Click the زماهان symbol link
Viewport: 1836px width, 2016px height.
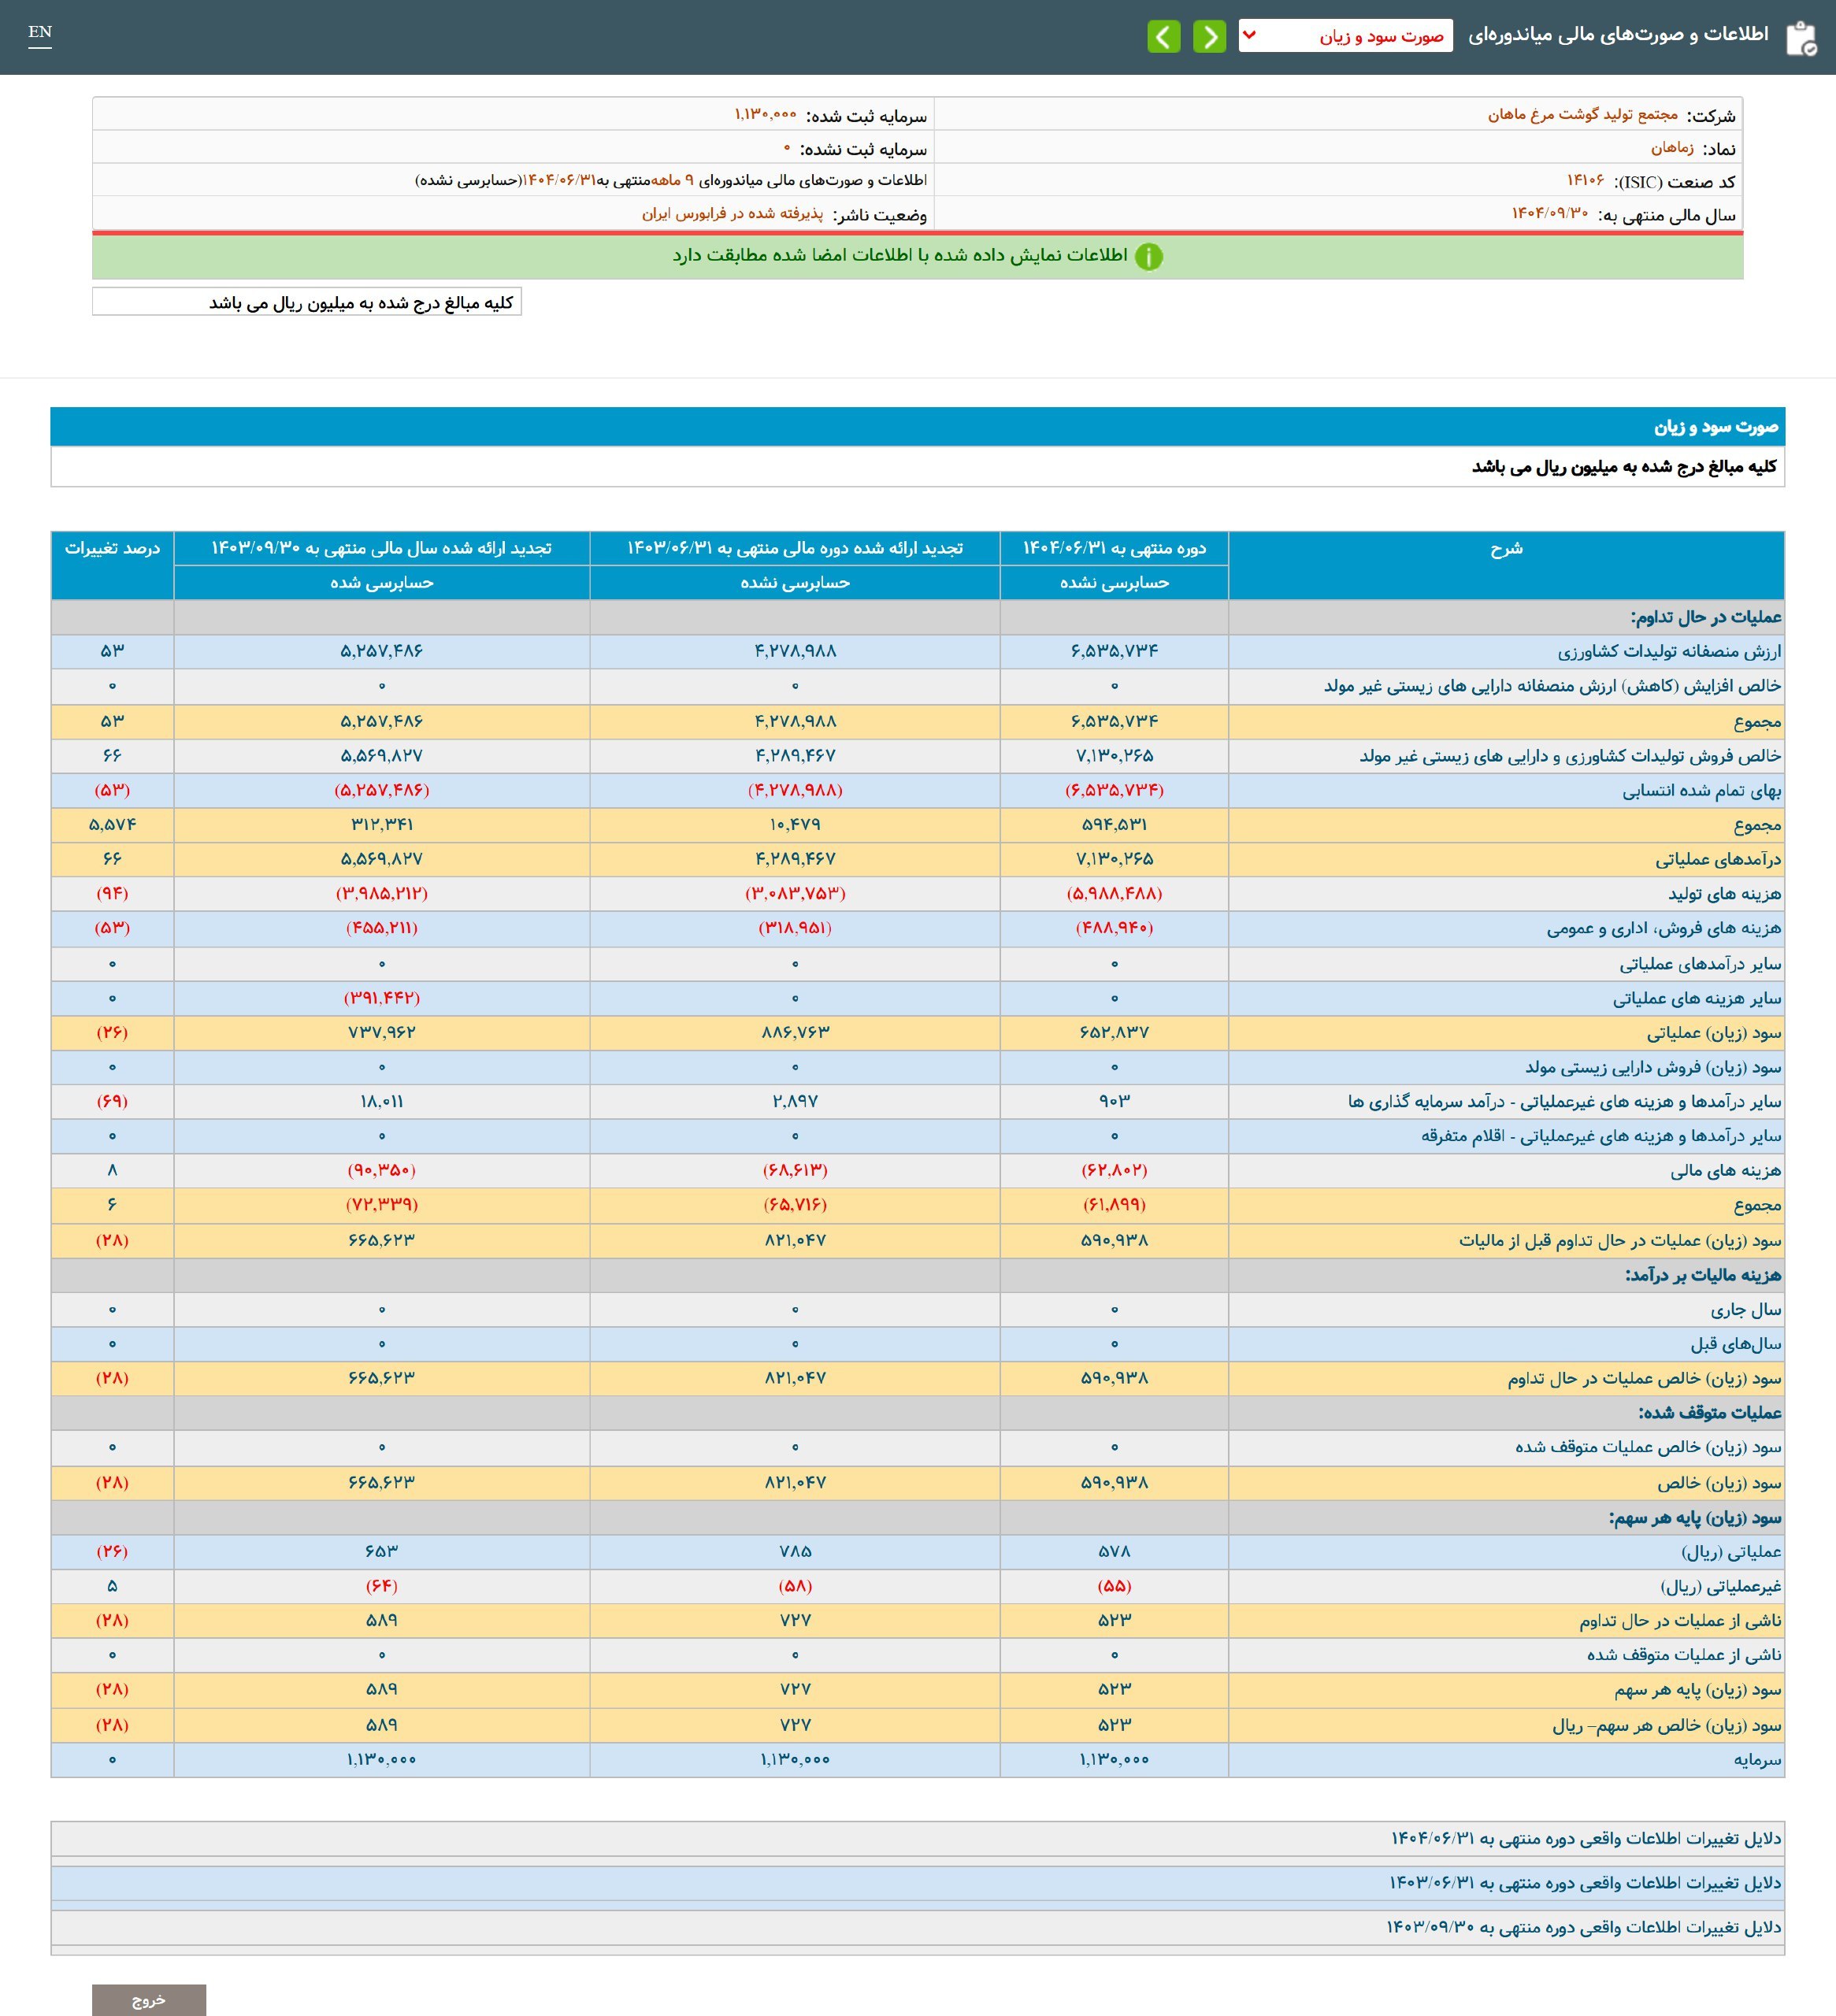(1671, 148)
